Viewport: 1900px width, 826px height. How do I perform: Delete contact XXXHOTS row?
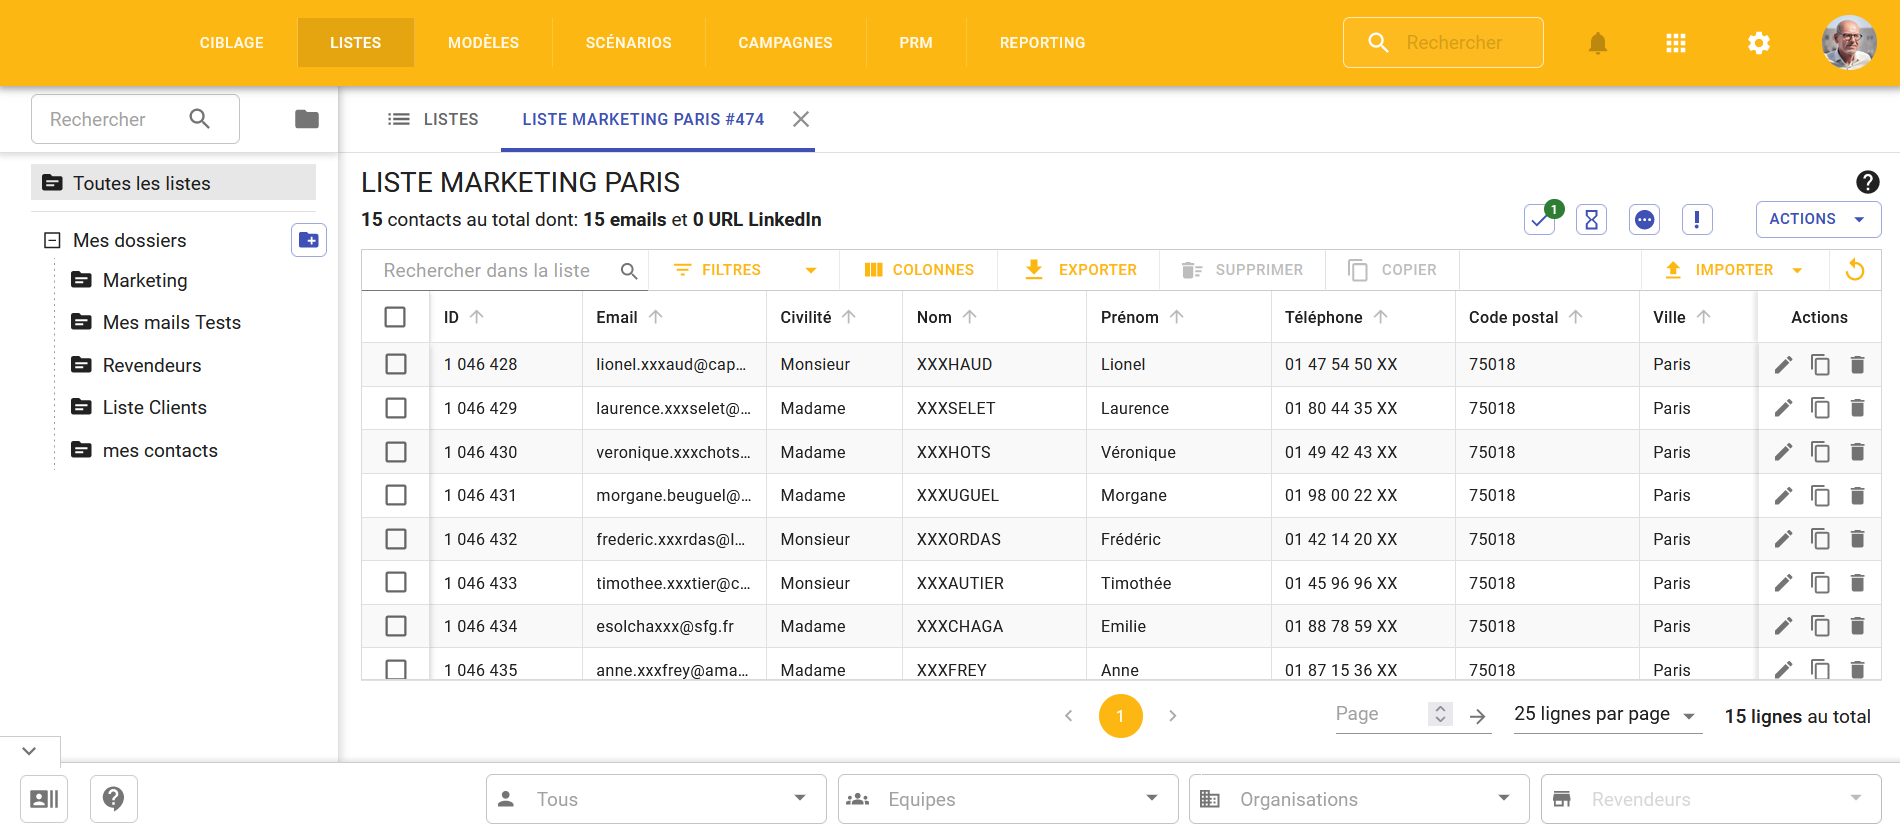coord(1857,452)
